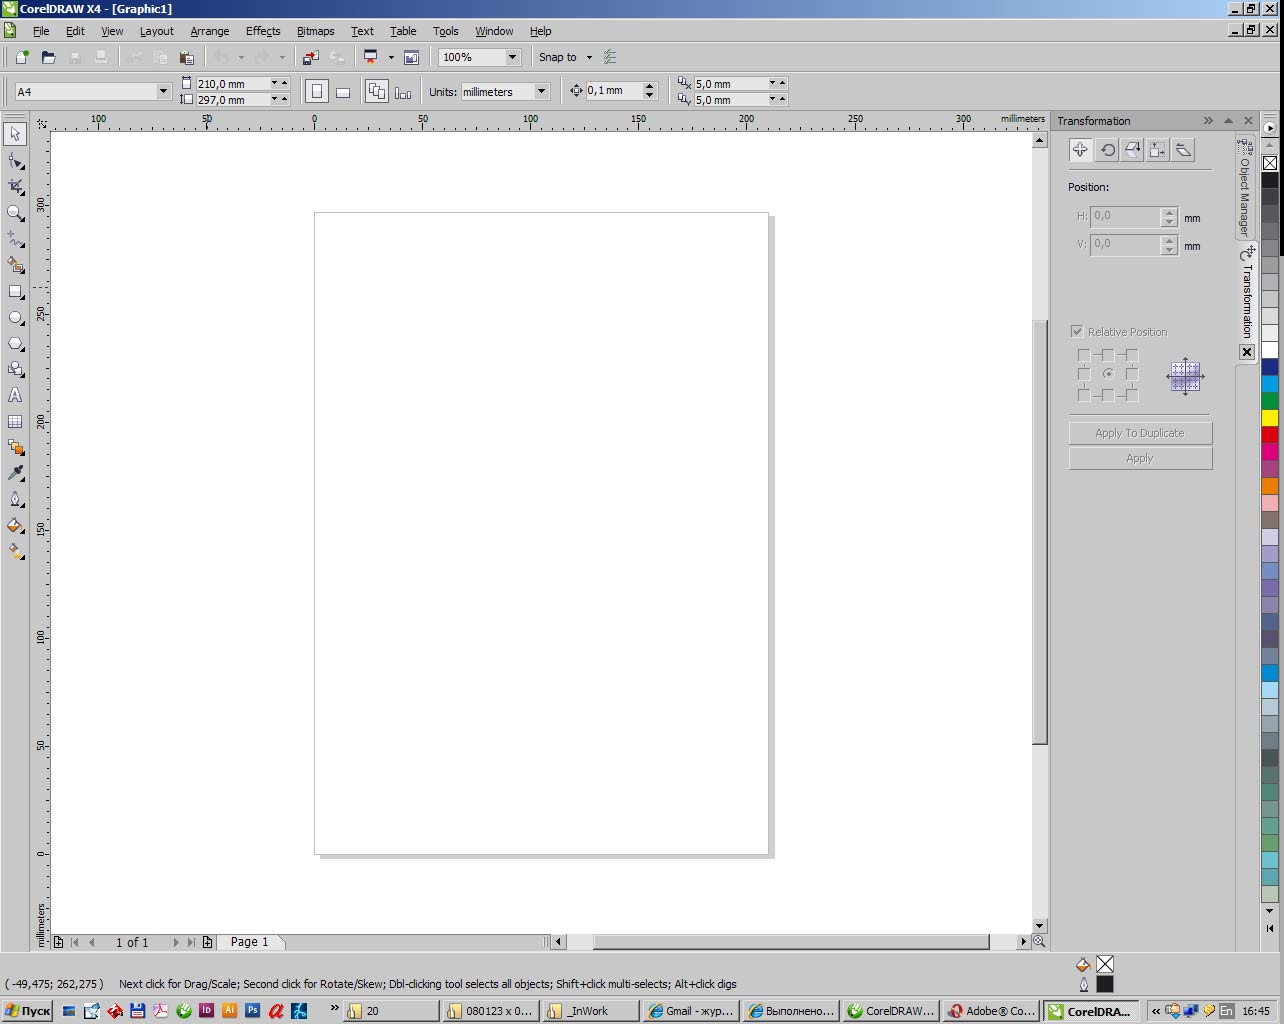Check the bottom-left anchor point box
The image size is (1284, 1024).
click(x=1084, y=395)
